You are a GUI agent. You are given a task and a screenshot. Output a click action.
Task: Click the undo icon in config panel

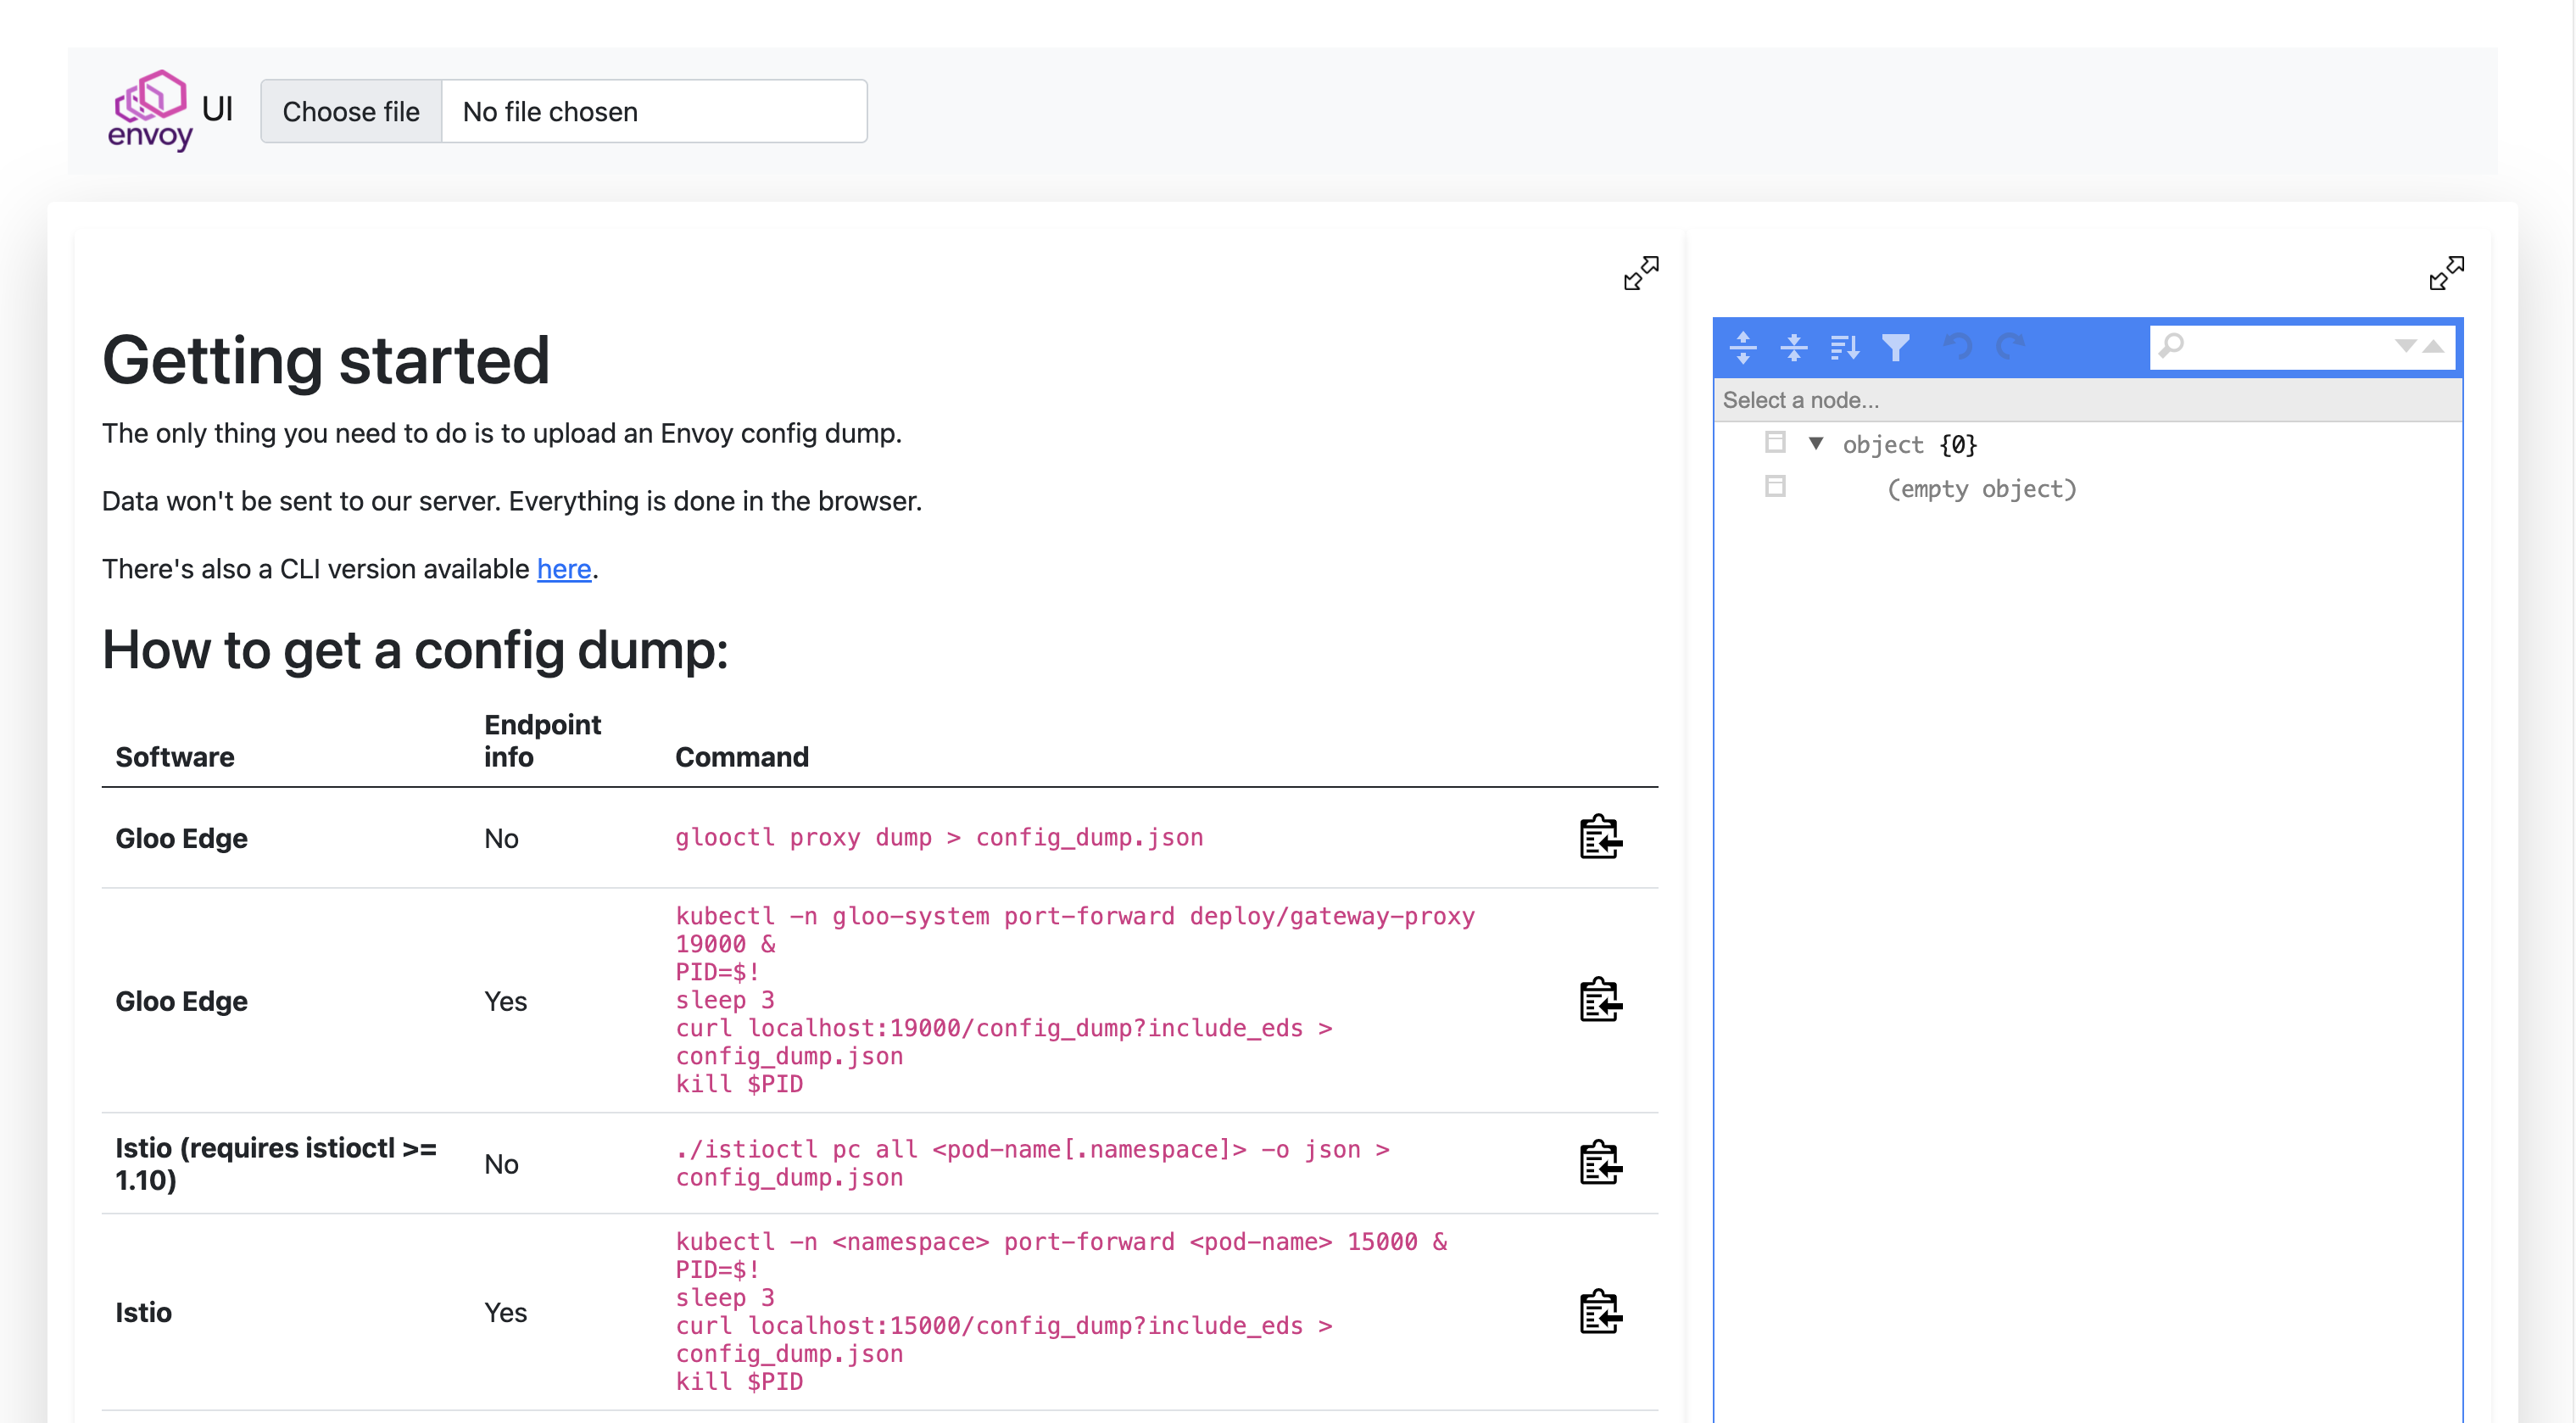click(1956, 345)
